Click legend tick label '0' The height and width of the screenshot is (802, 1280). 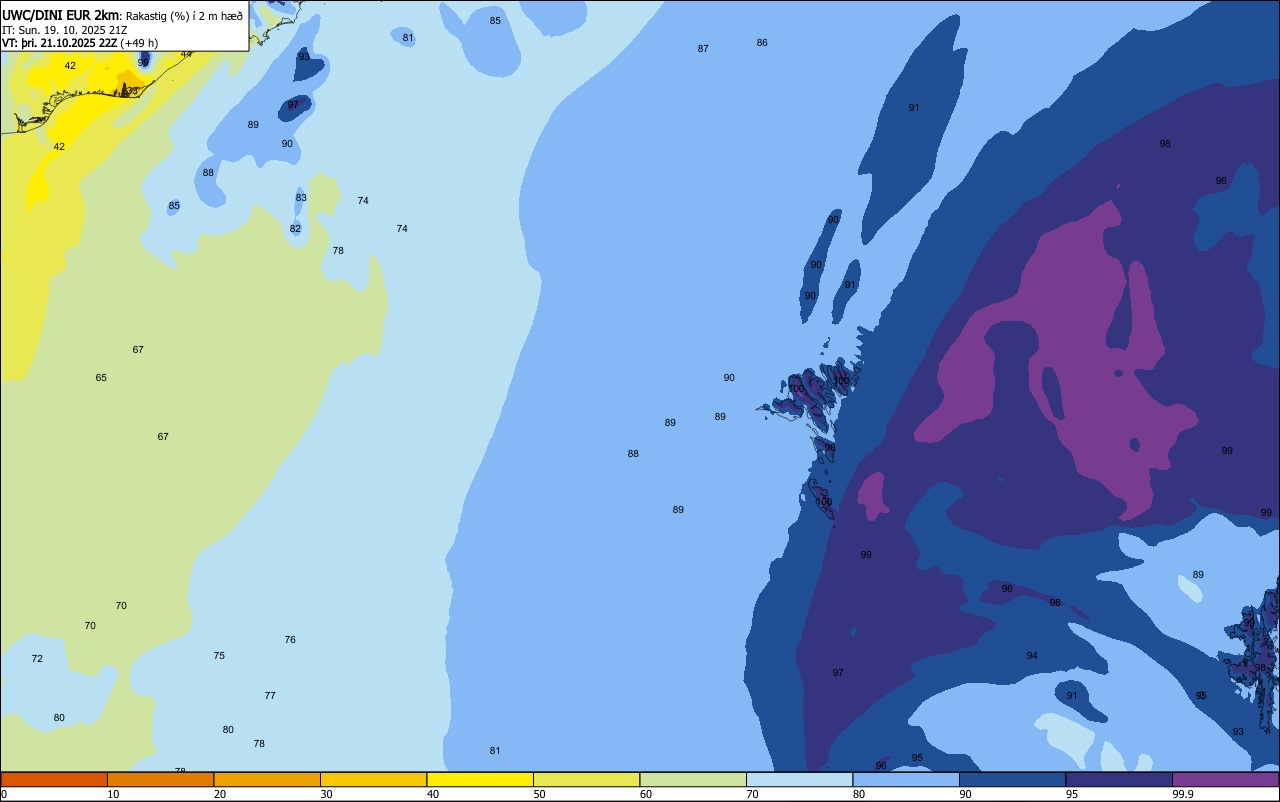(x=4, y=794)
